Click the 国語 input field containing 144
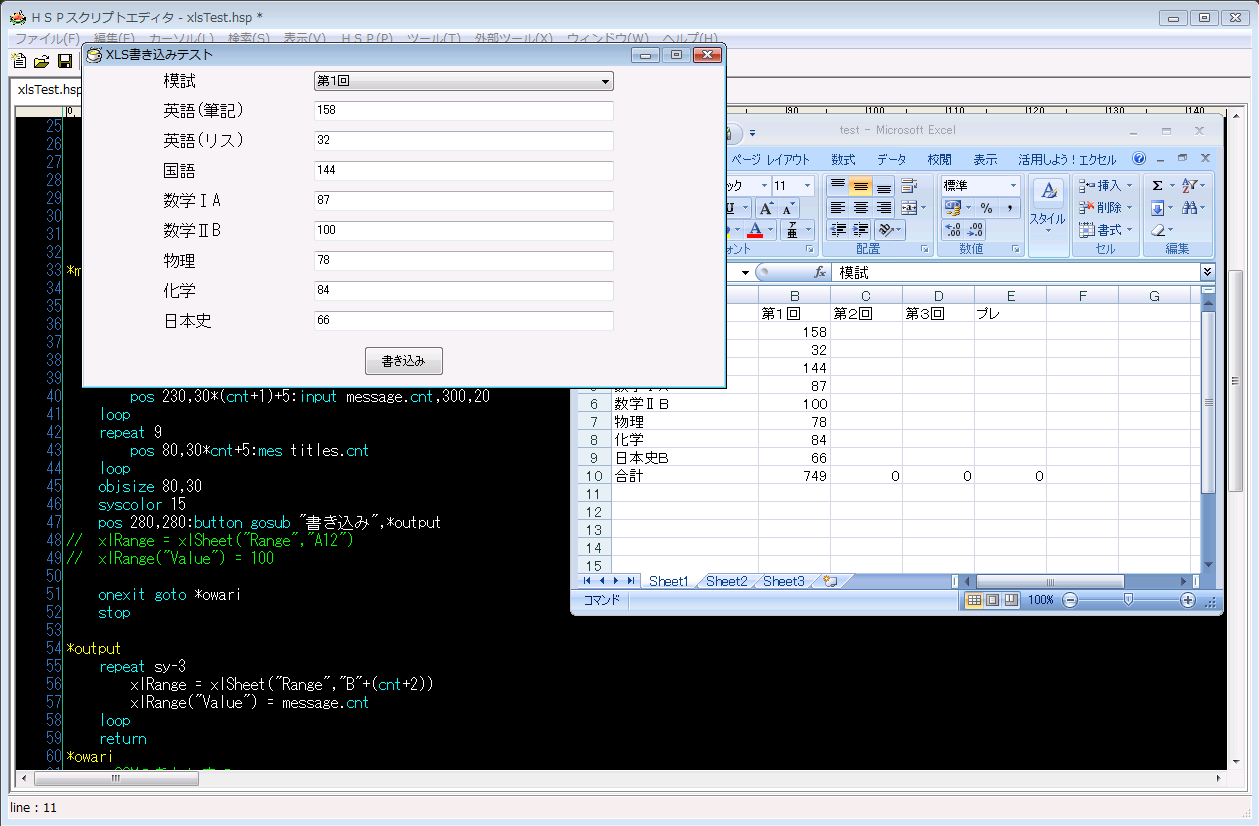Screen dimensions: 1259x826 [x=463, y=170]
